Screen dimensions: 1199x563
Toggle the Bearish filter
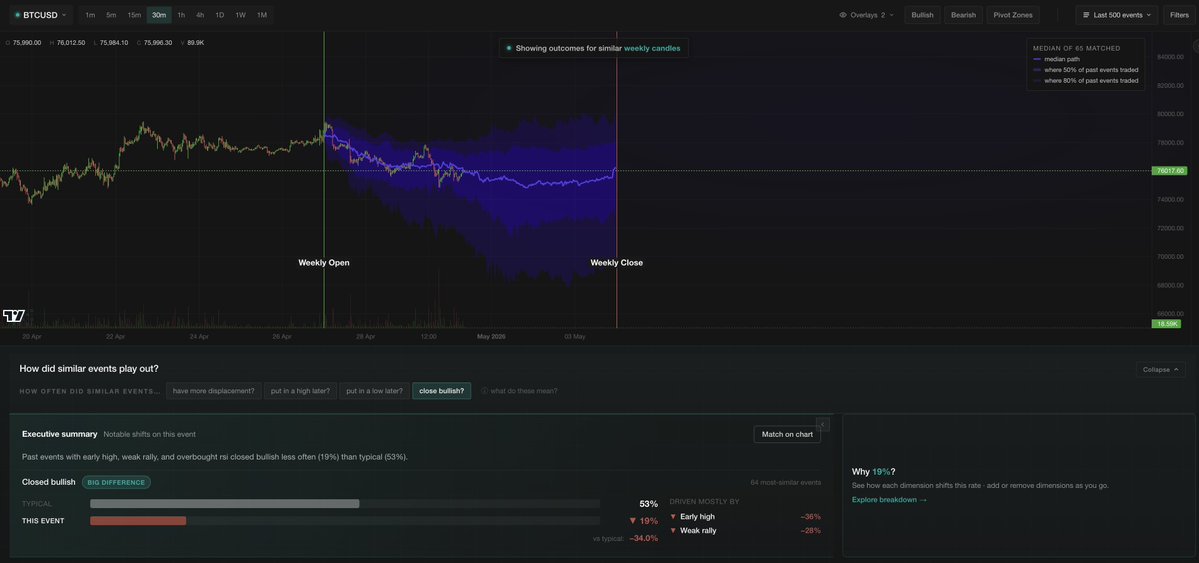963,15
